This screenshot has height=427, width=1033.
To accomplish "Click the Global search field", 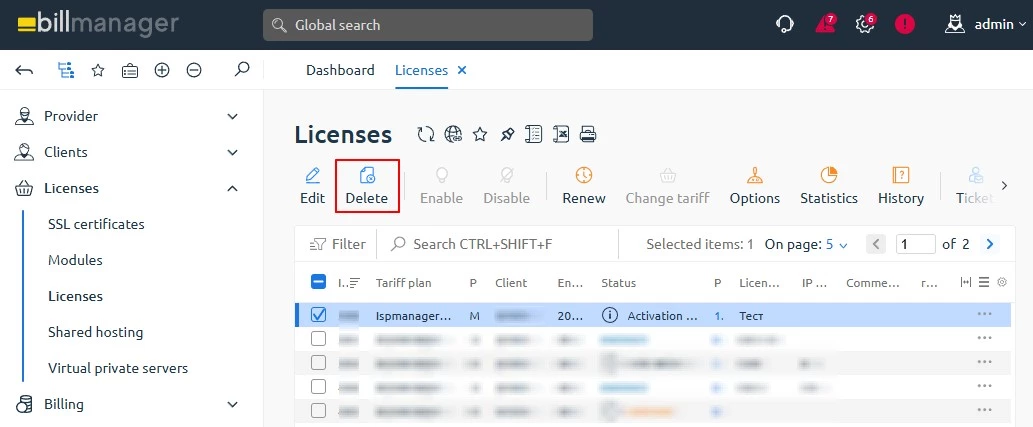I will [428, 25].
